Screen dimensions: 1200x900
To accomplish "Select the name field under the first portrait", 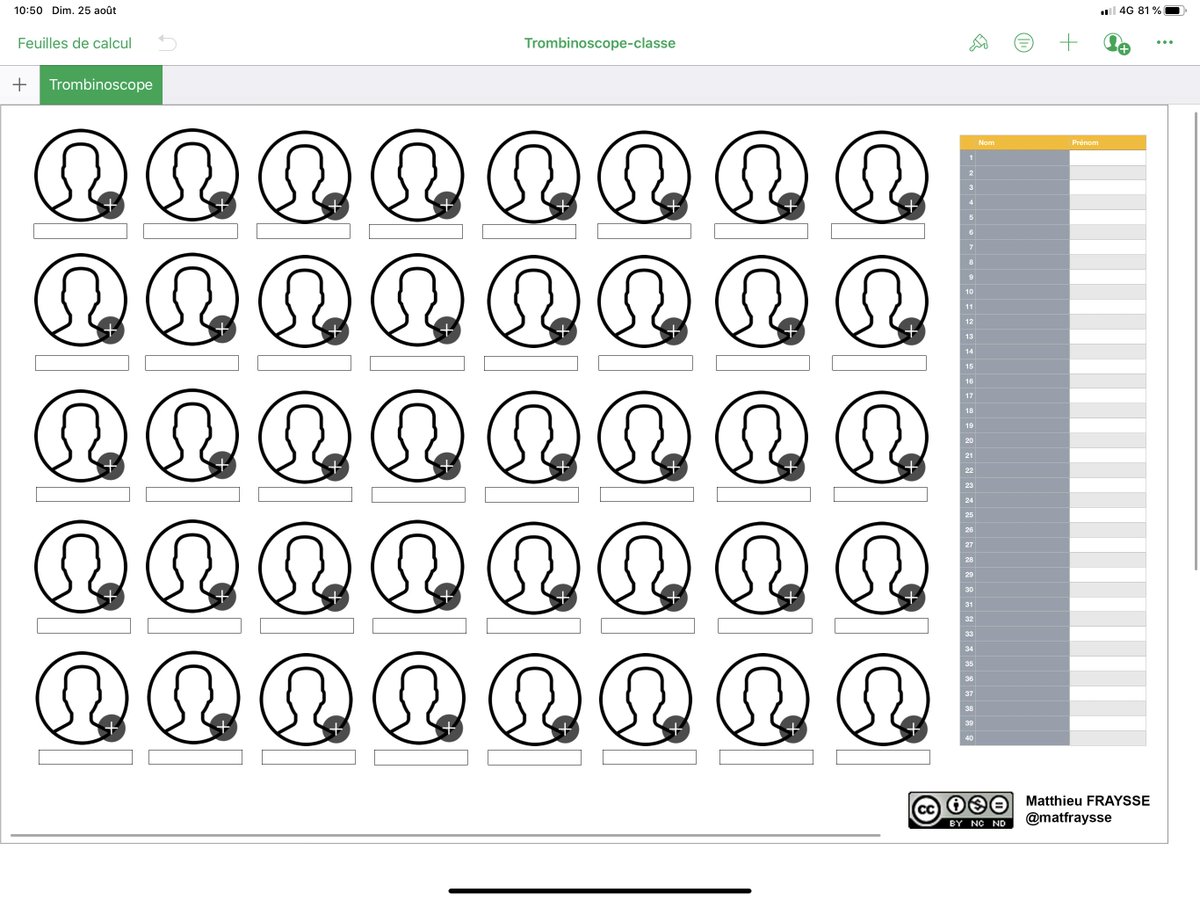I will point(80,230).
